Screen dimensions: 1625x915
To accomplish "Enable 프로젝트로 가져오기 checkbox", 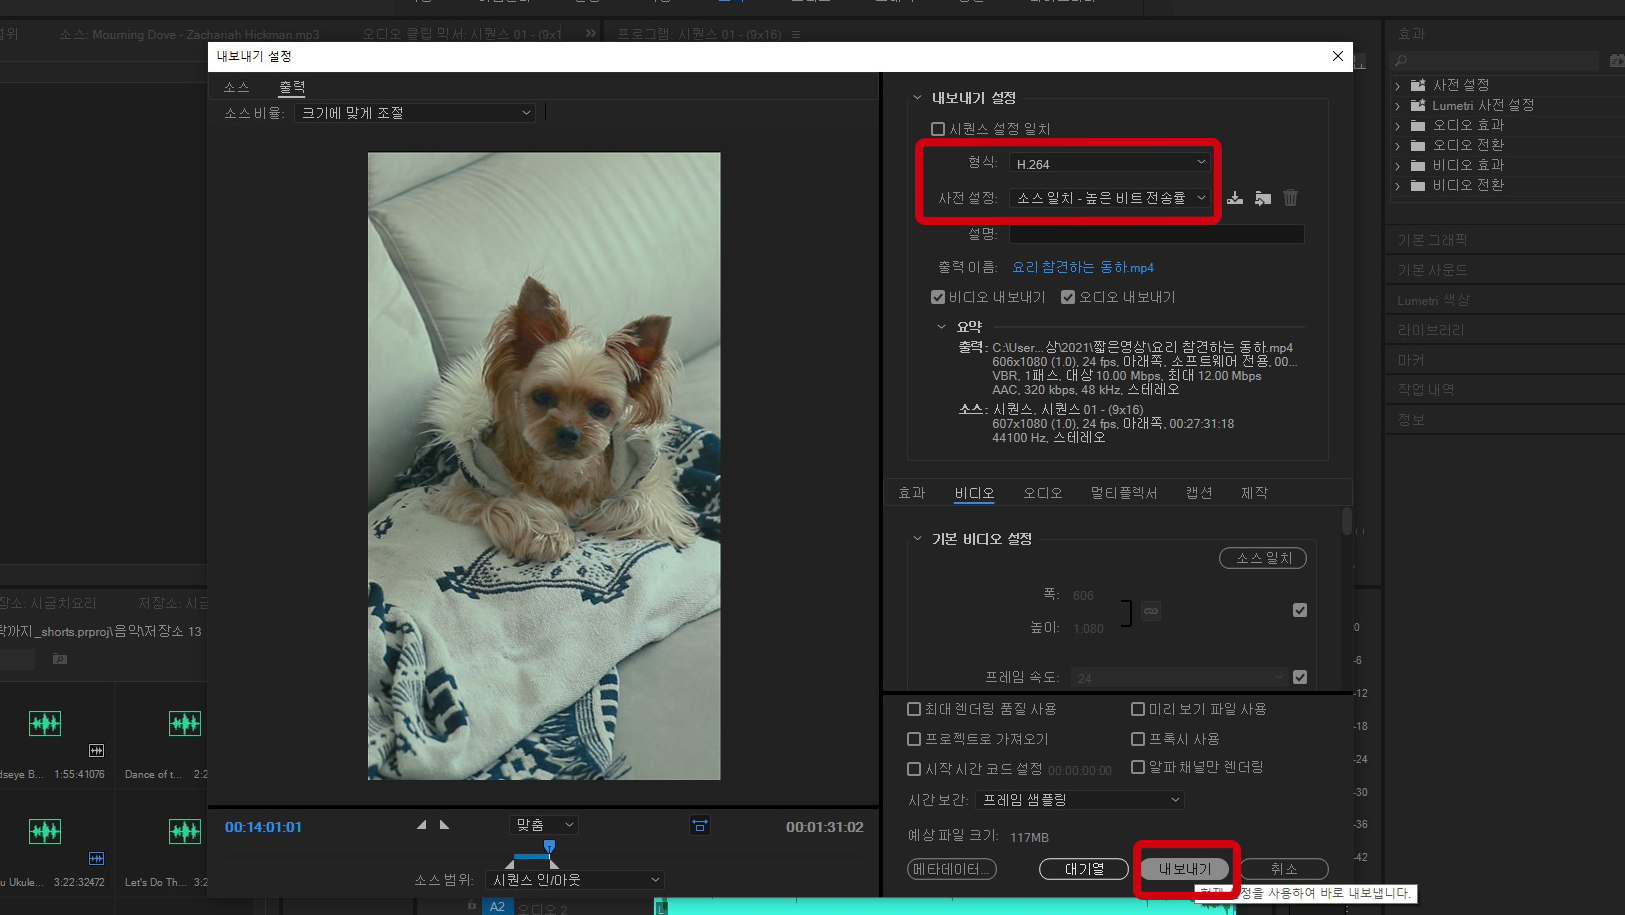I will (x=914, y=739).
